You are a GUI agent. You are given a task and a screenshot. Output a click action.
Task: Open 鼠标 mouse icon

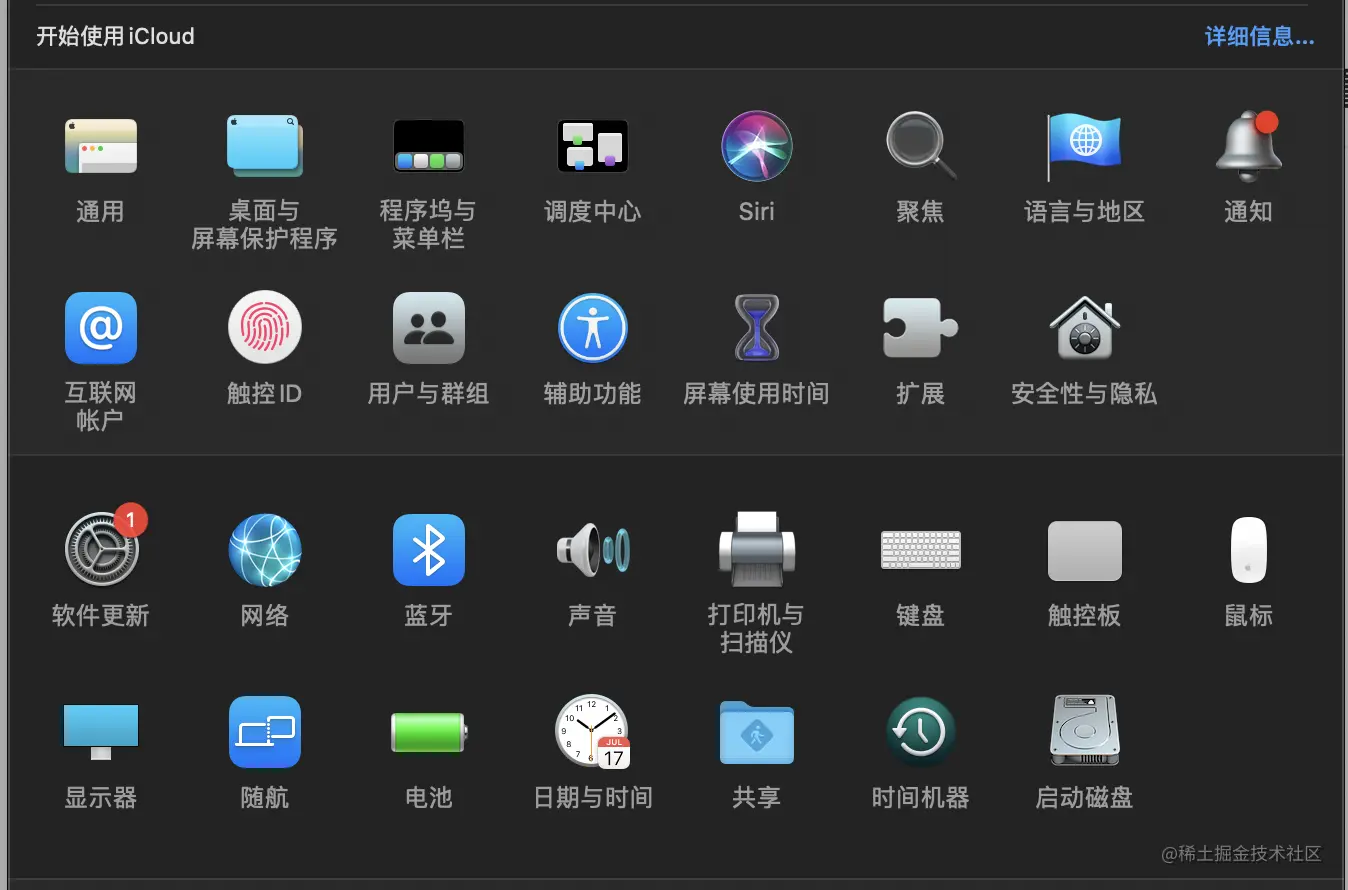(x=1249, y=550)
